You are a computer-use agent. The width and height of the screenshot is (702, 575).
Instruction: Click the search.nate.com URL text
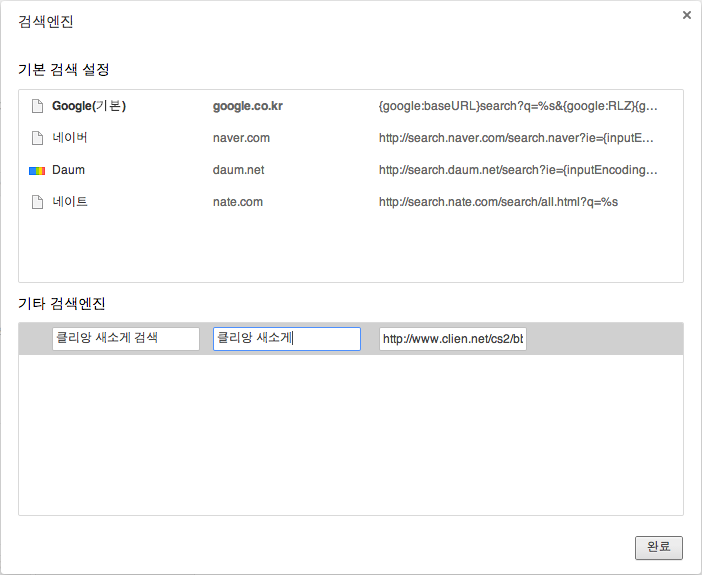(498, 202)
